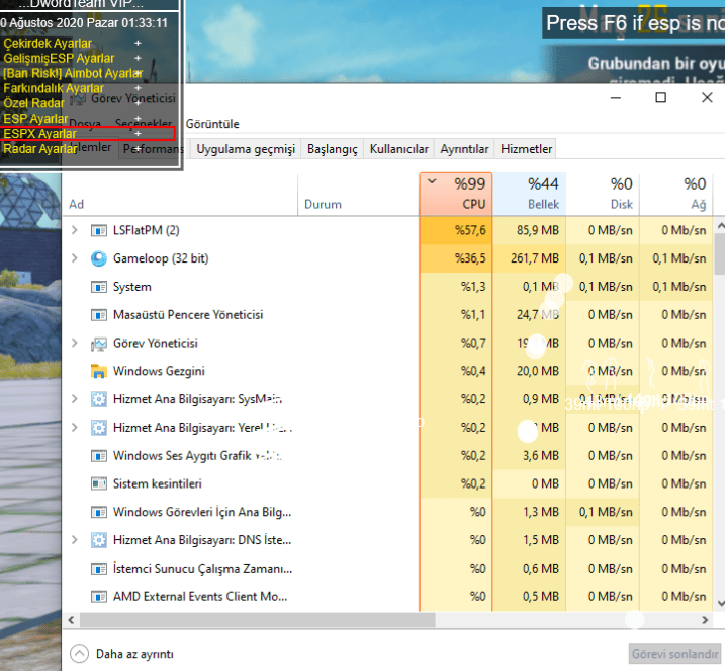The height and width of the screenshot is (671, 725).
Task: Click the Yerel service host gear icon
Action: 98,428
